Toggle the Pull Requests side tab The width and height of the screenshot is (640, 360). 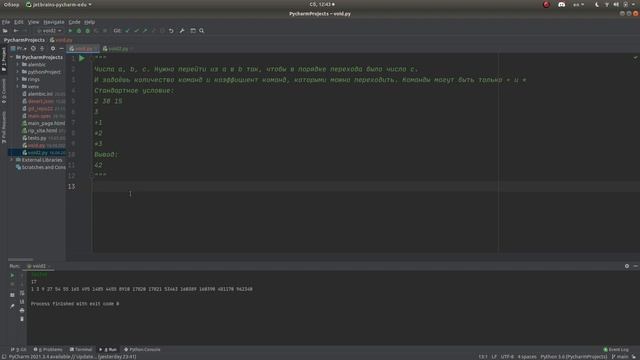pyautogui.click(x=4, y=127)
